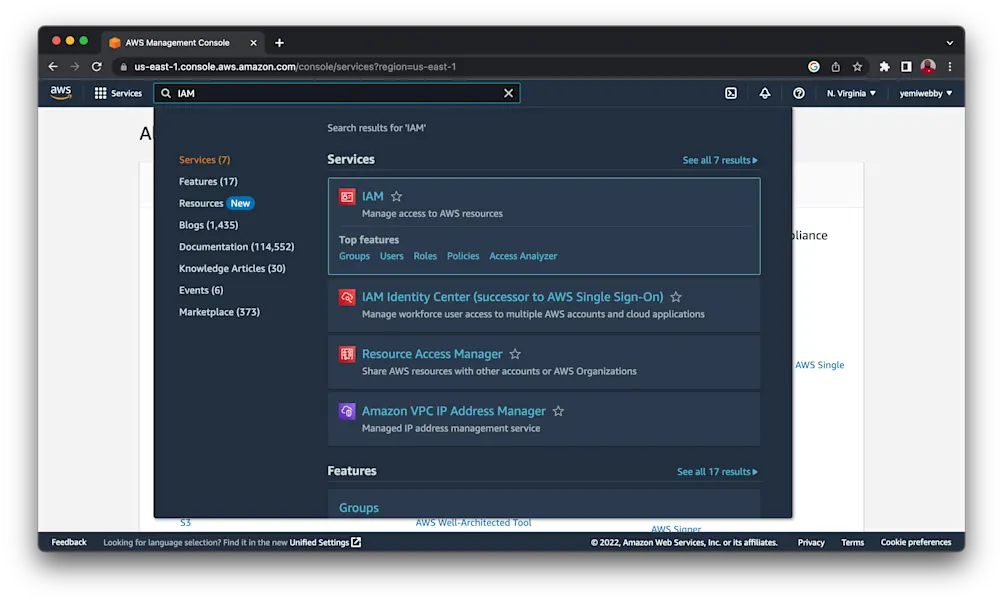
Task: Click the Resource Access Manager service icon
Action: (x=347, y=354)
